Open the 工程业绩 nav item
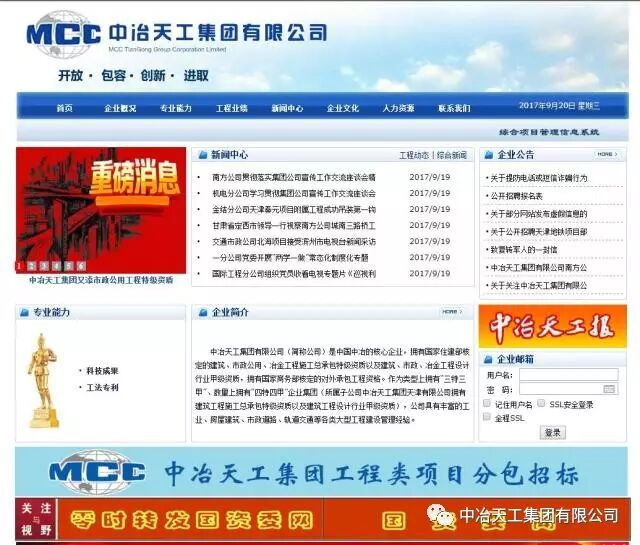This screenshot has width=640, height=545. click(232, 108)
